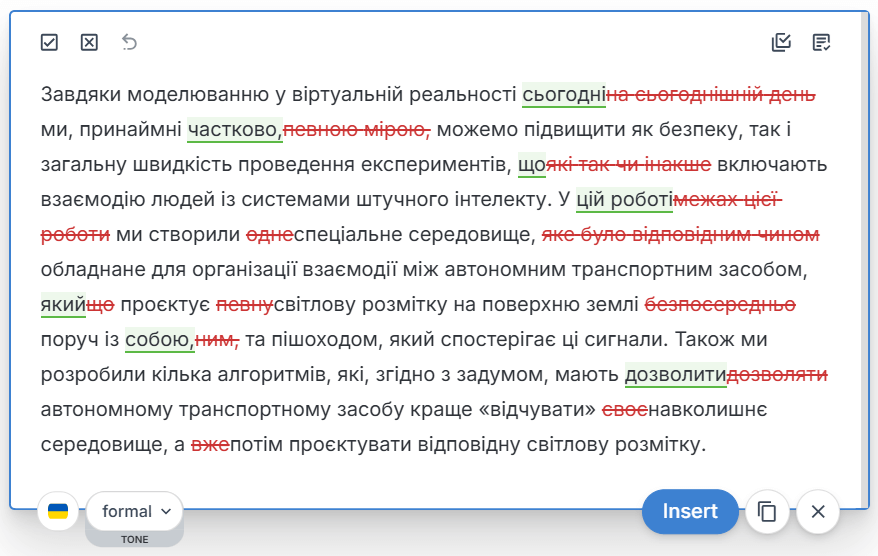Click the show changes checklist icon
878x556 pixels.
pos(781,42)
